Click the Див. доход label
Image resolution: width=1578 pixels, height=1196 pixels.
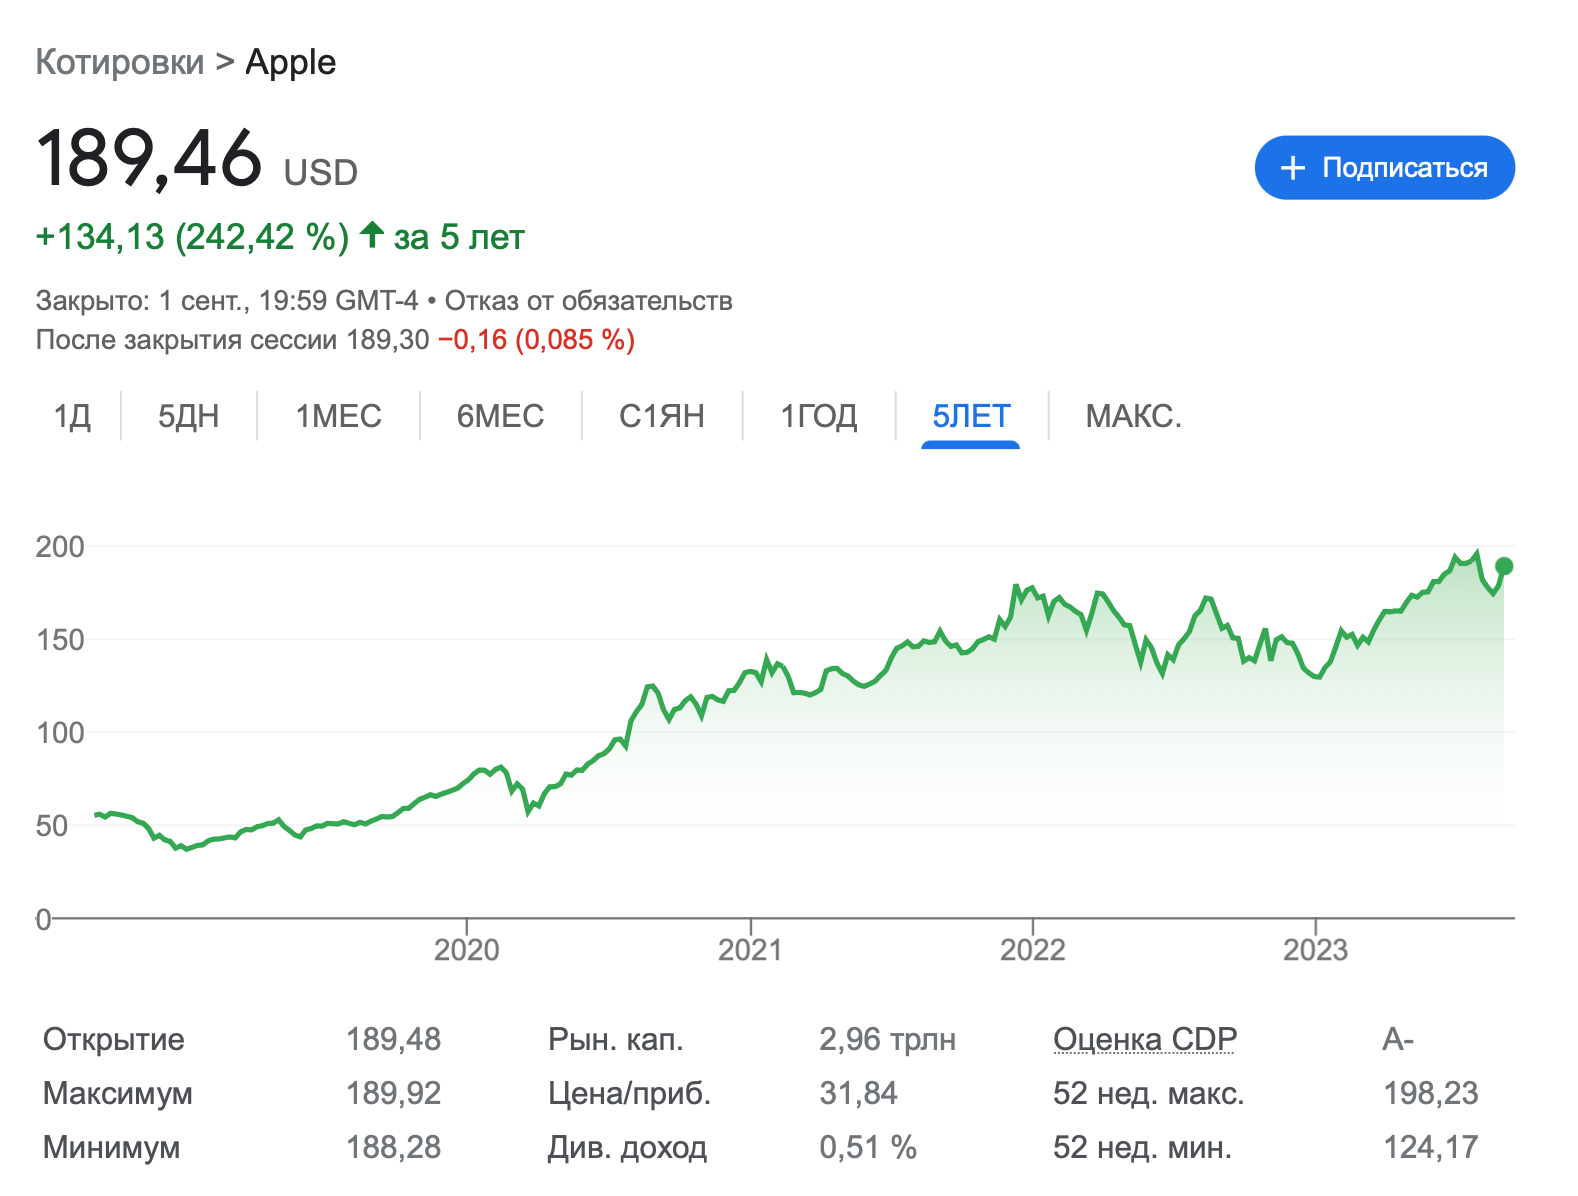pyautogui.click(x=628, y=1147)
